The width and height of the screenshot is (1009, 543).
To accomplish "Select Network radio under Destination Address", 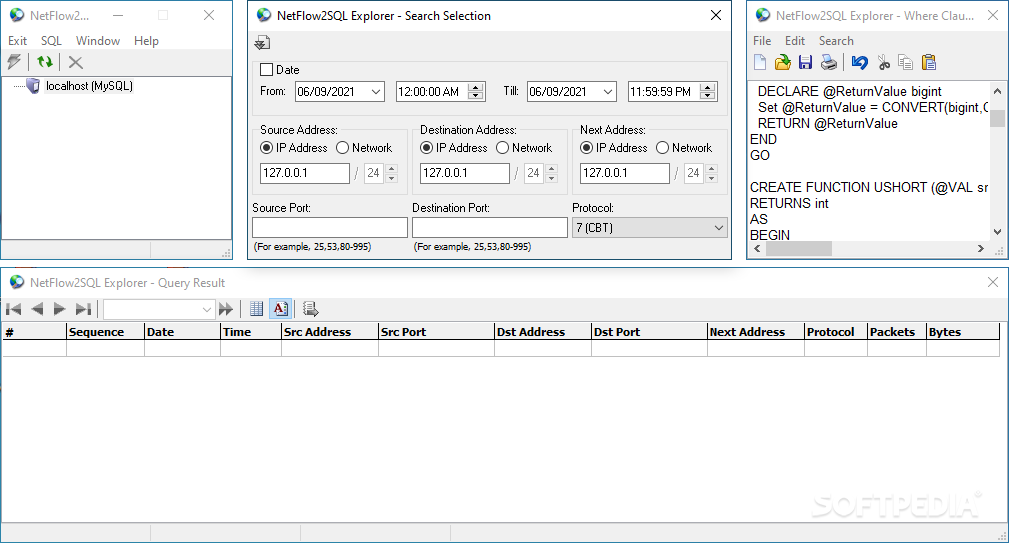I will [503, 148].
